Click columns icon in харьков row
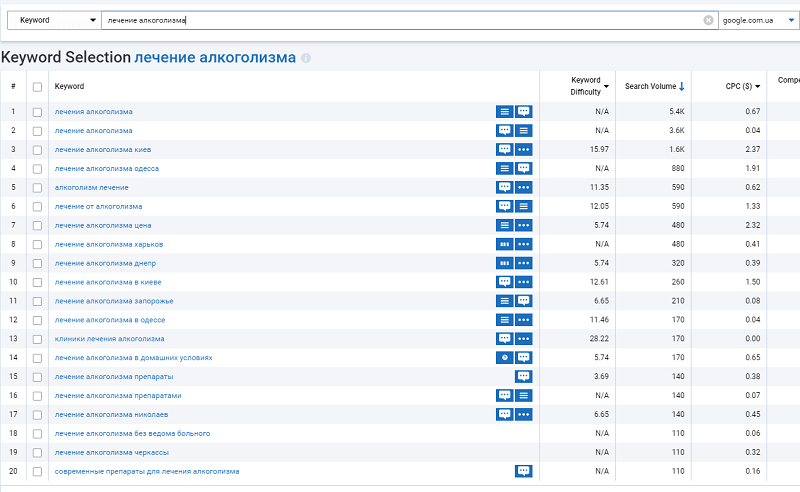The width and height of the screenshot is (800, 492). click(x=505, y=244)
